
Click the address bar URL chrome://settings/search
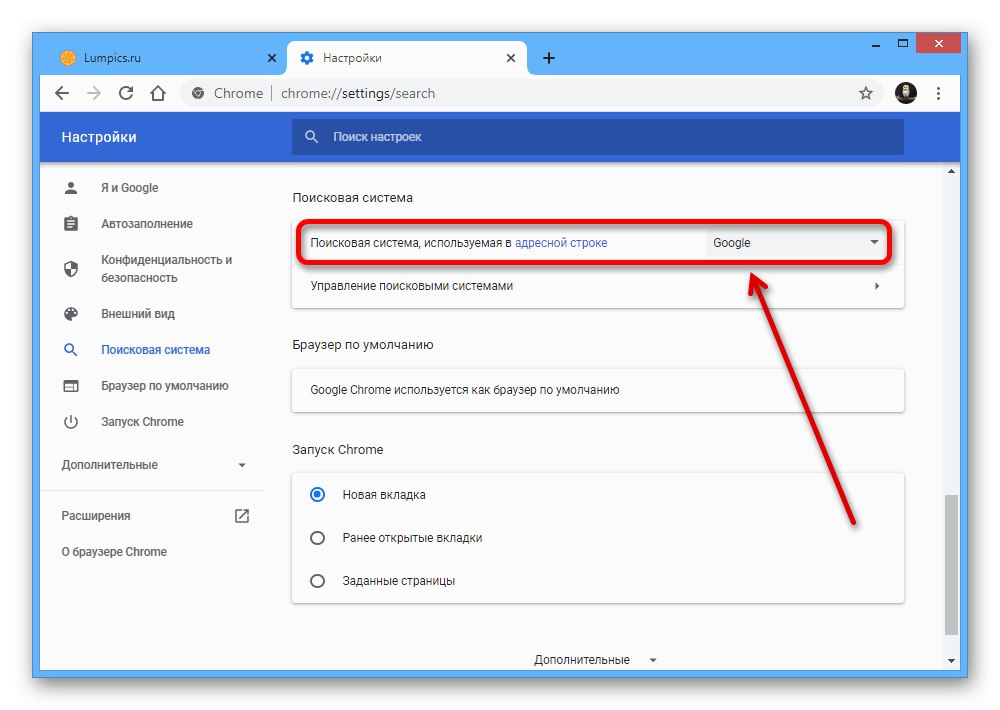pos(358,93)
